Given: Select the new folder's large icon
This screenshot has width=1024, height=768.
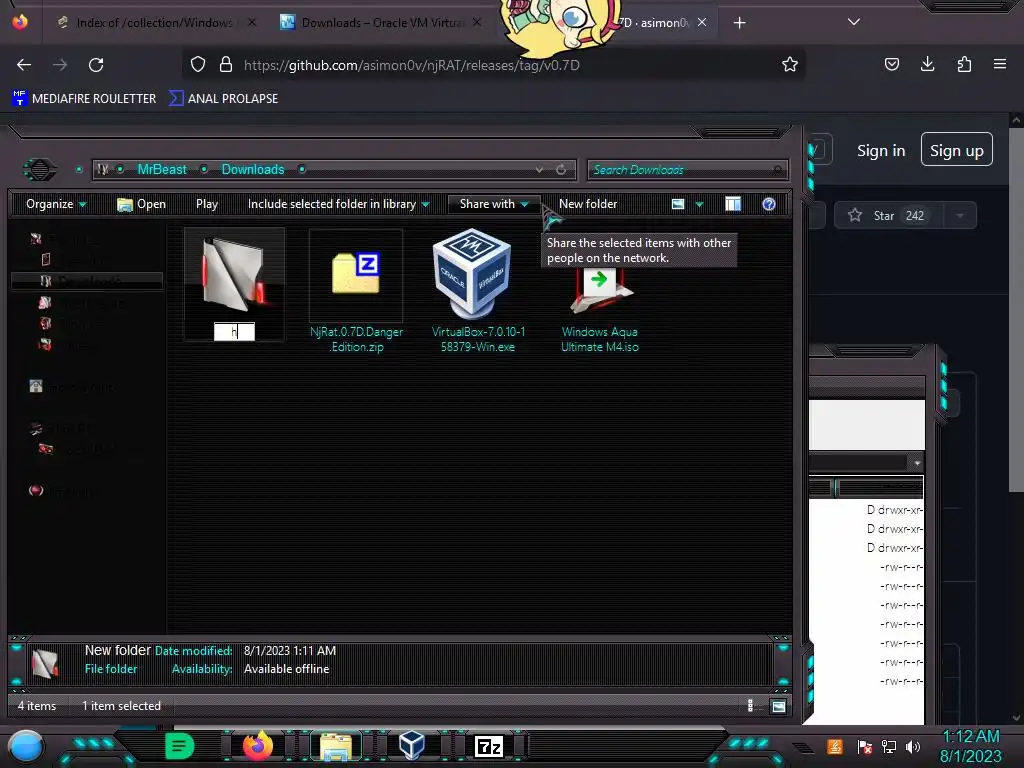Looking at the screenshot, I should coord(234,274).
